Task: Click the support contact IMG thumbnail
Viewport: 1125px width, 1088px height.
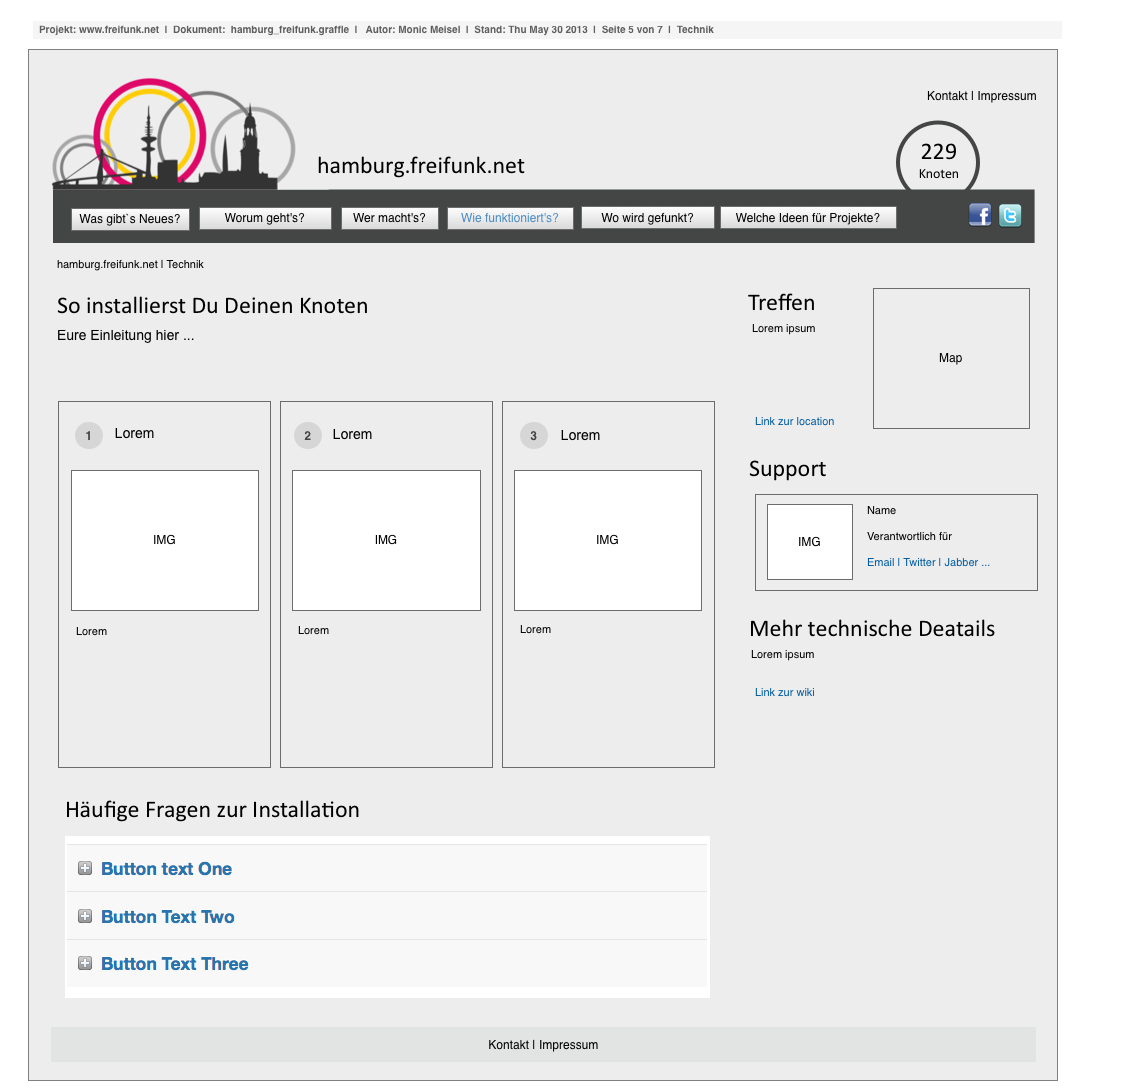Action: [809, 542]
